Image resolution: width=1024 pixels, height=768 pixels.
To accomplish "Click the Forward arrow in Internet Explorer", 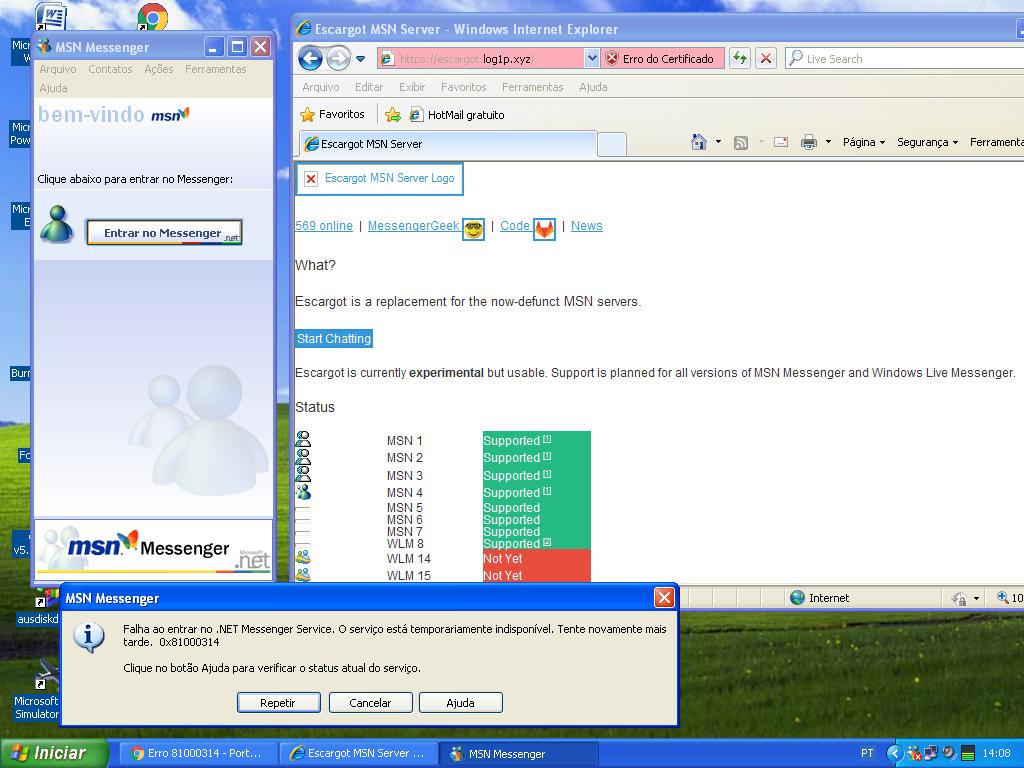I will (x=338, y=59).
